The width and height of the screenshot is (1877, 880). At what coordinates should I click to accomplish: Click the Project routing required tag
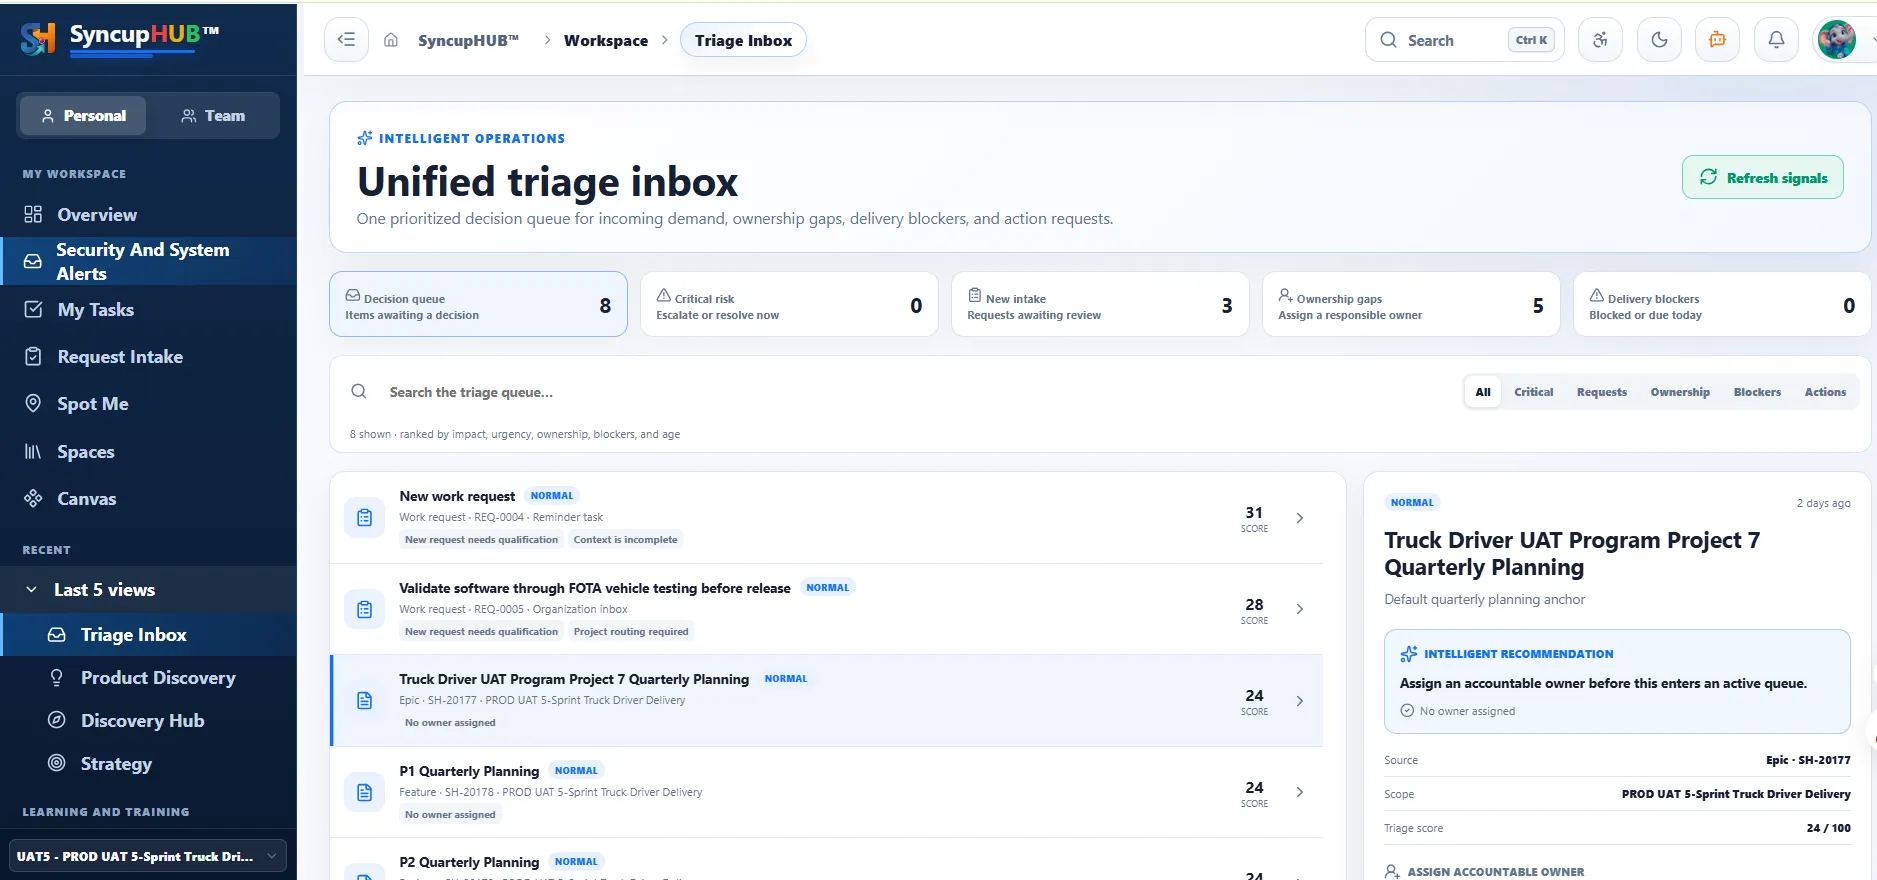click(x=631, y=631)
